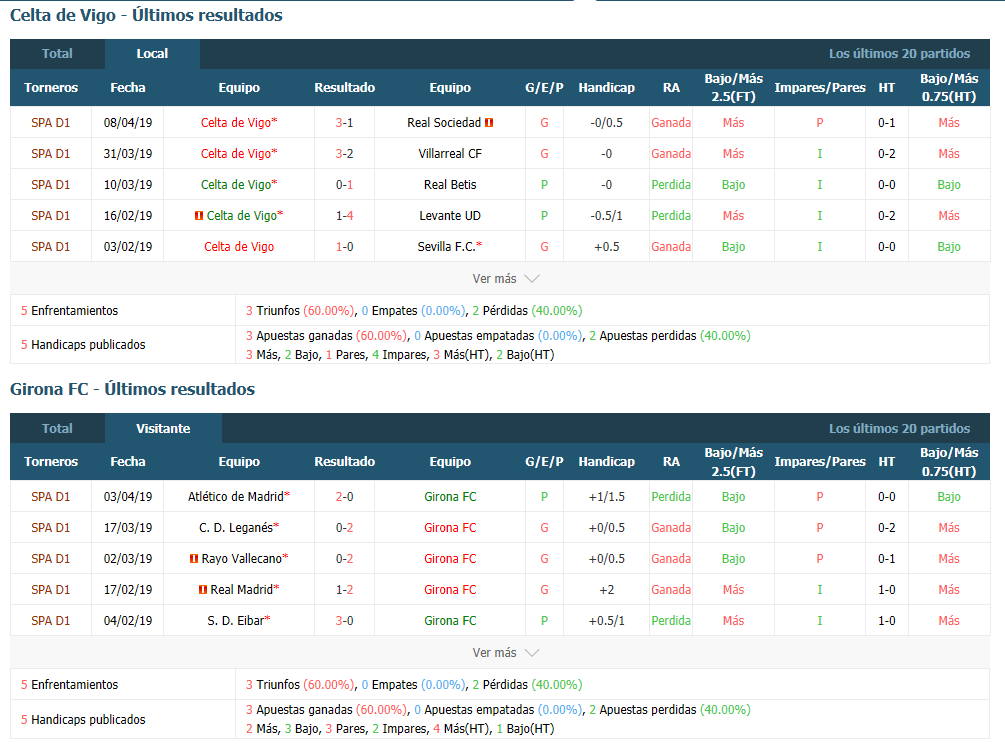Click Girona FC - Últimos resultados heading
The height and width of the screenshot is (746, 1005).
pyautogui.click(x=133, y=389)
